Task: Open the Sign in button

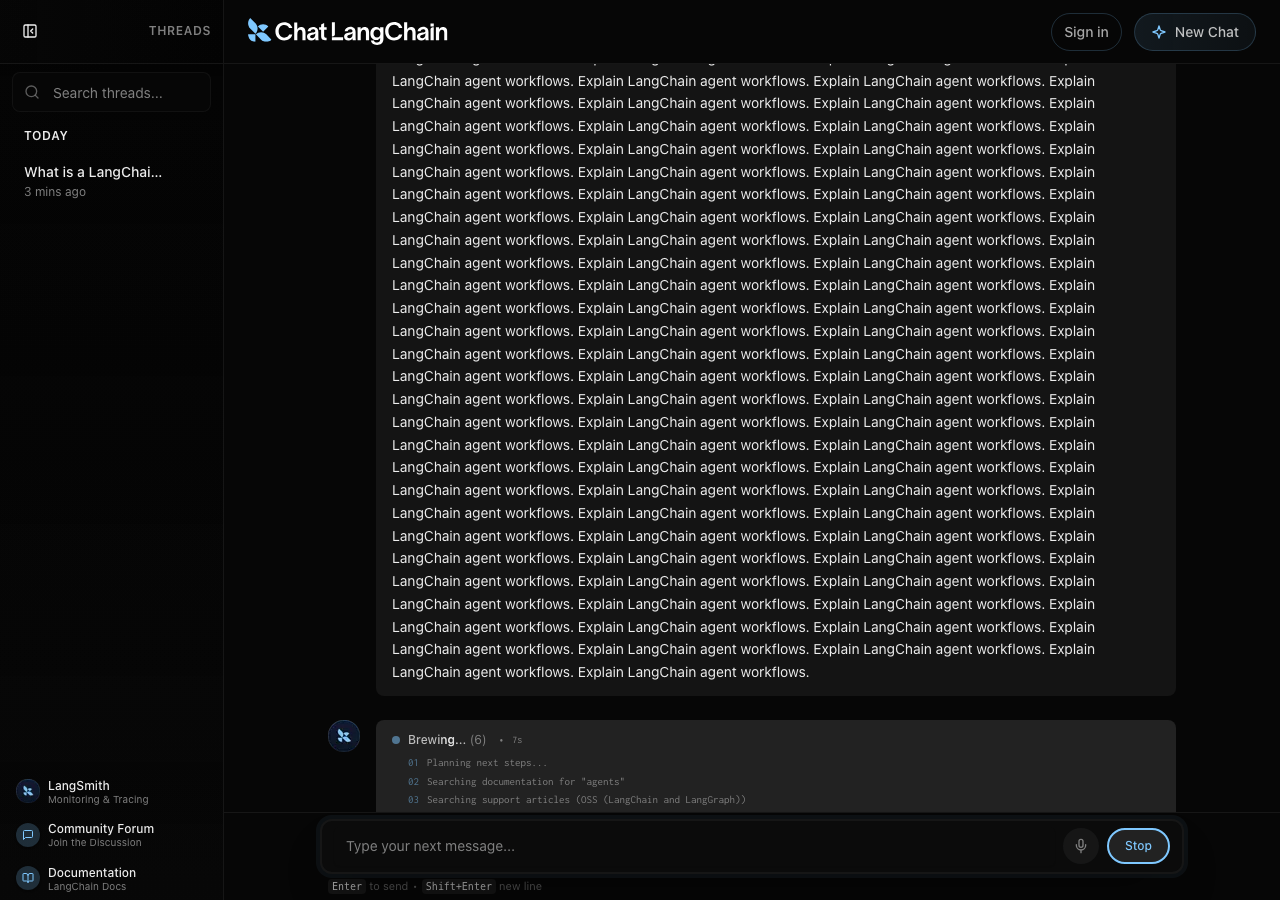Action: tap(1086, 32)
